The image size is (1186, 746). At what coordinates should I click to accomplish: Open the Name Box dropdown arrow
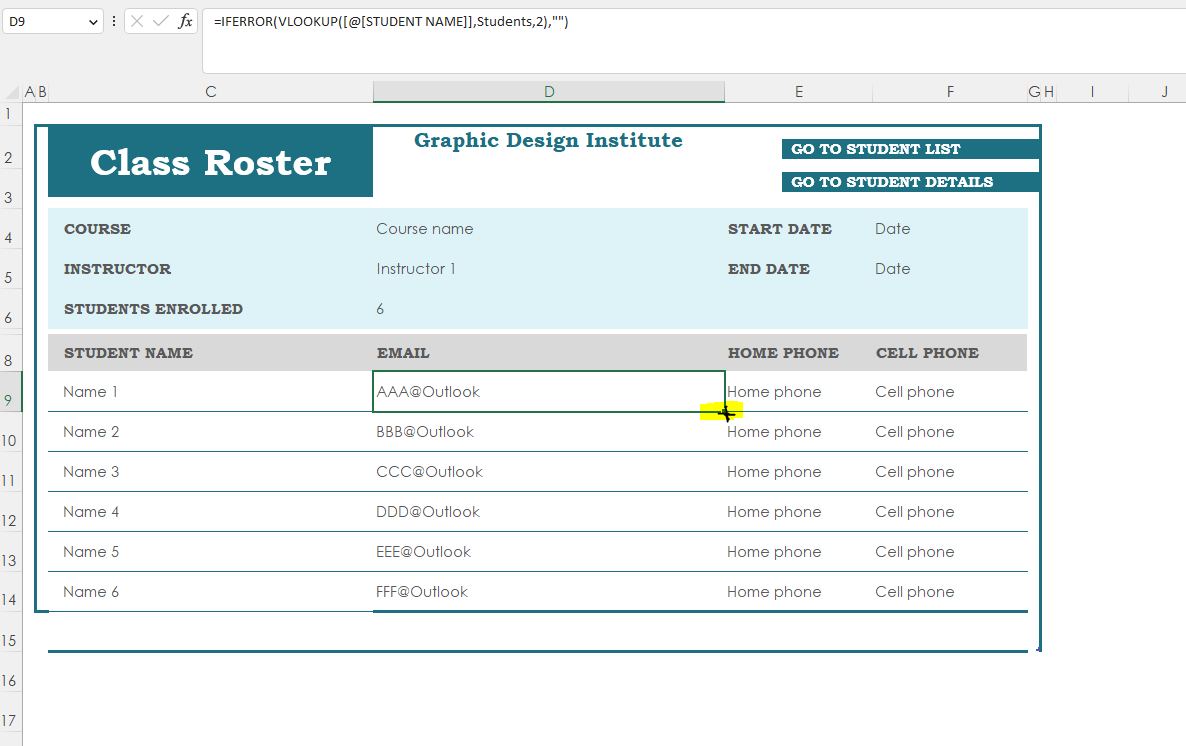[93, 22]
